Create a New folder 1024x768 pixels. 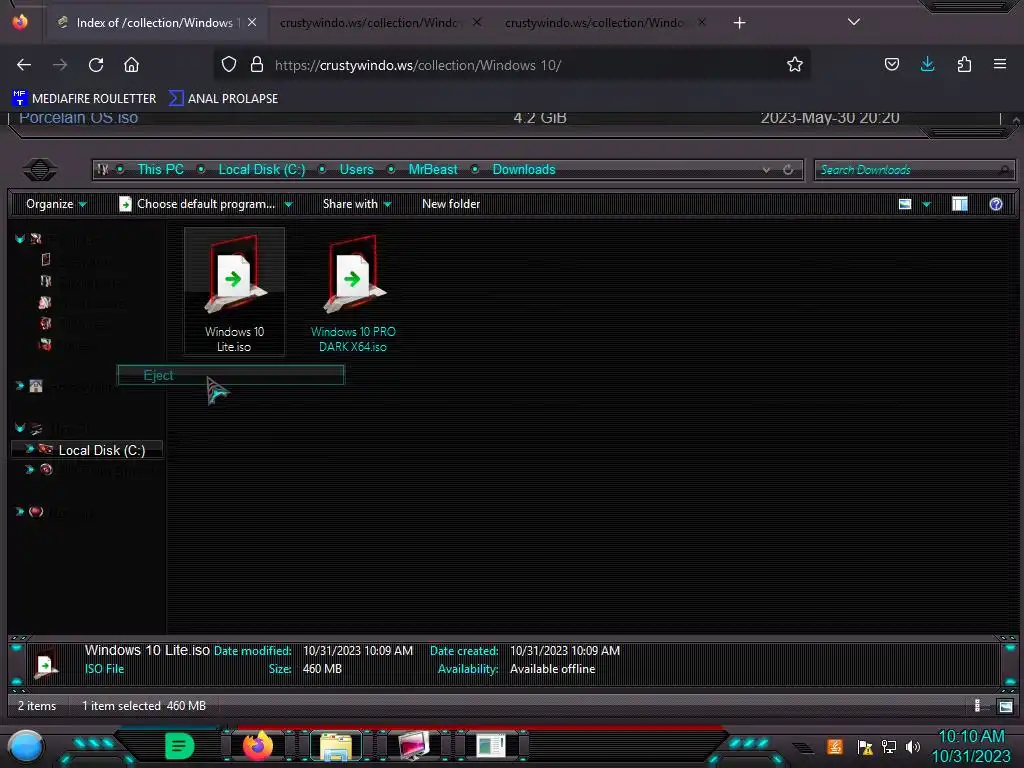[x=451, y=204]
